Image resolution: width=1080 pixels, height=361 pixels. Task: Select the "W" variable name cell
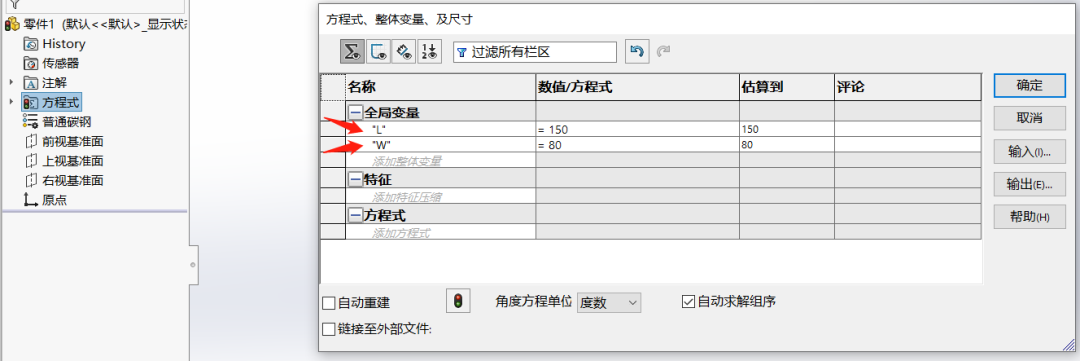click(441, 145)
